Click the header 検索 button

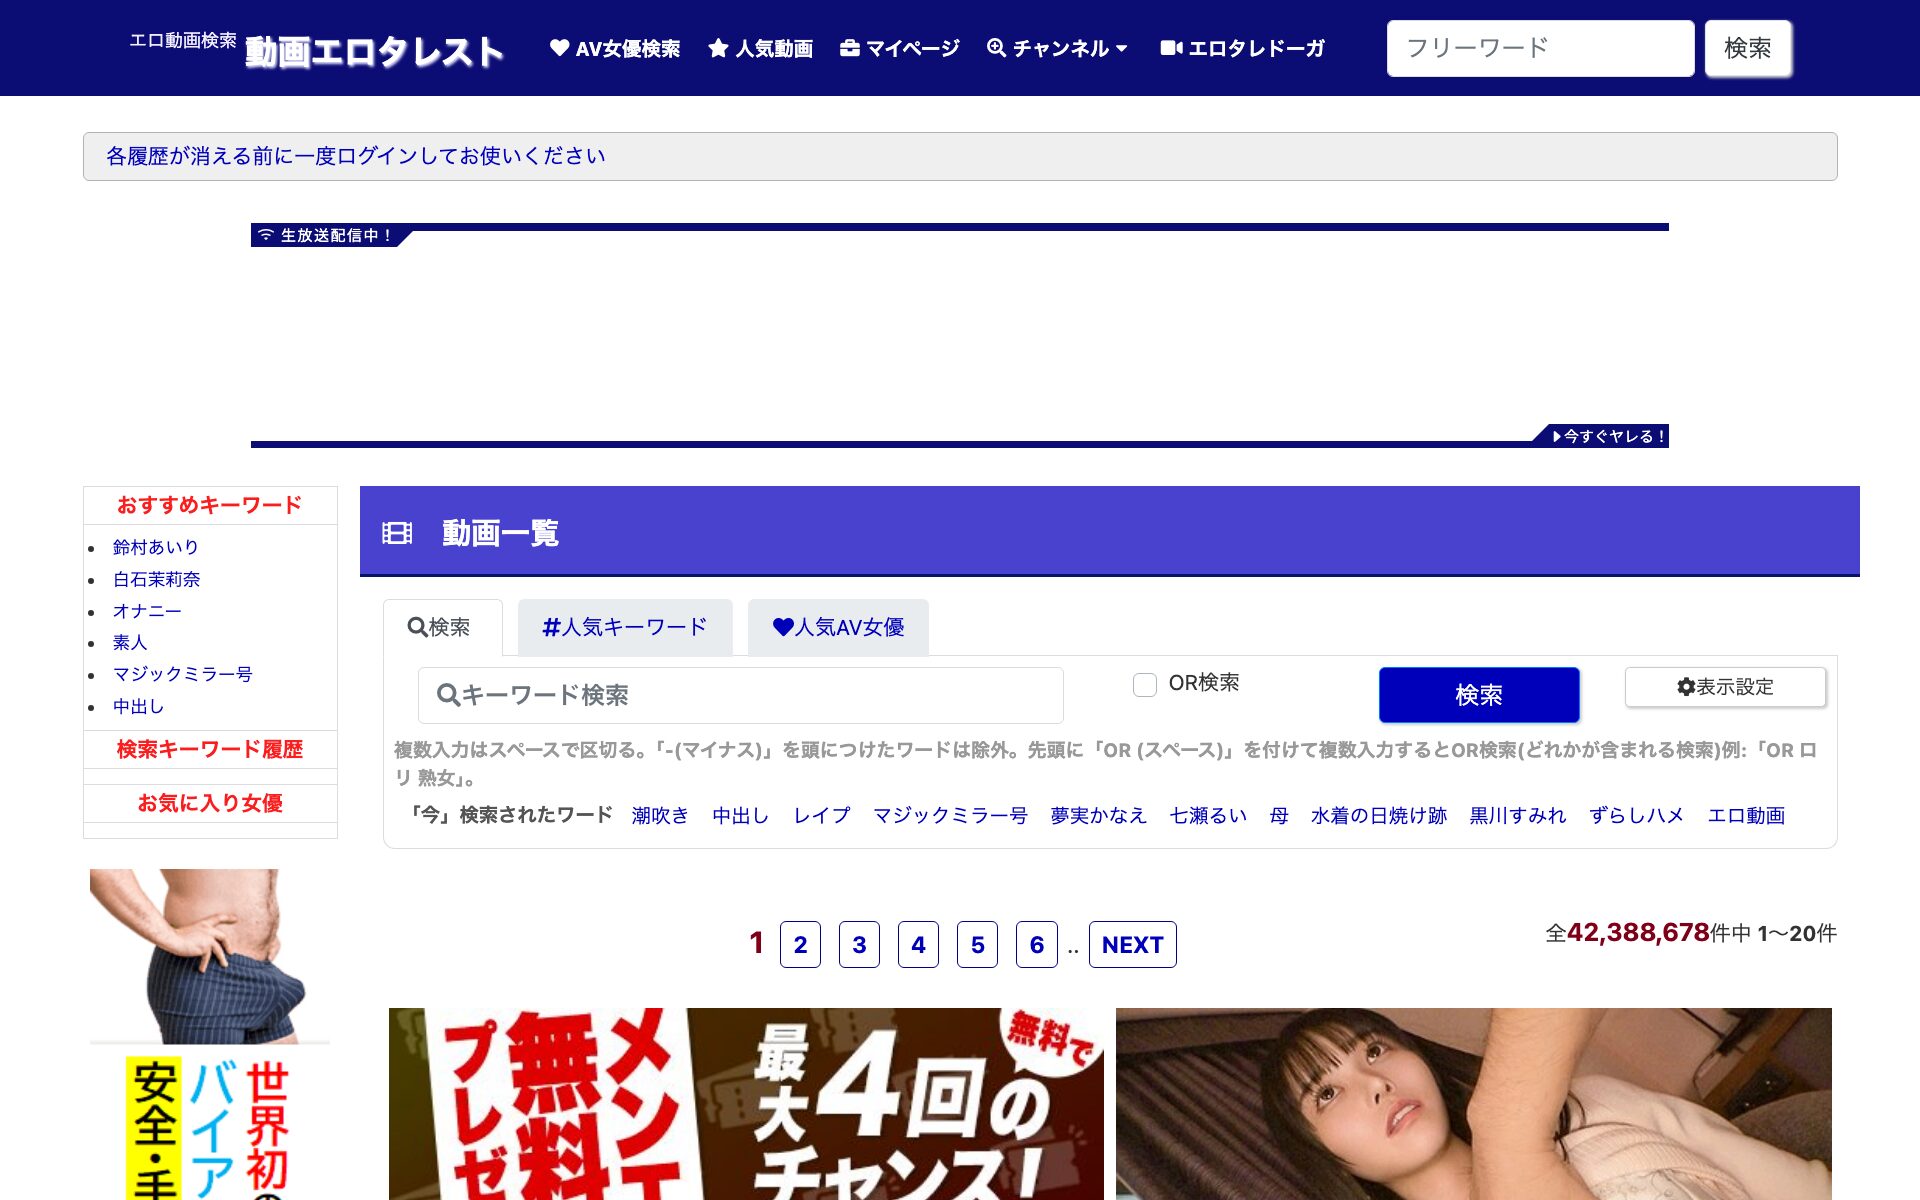(x=1748, y=48)
